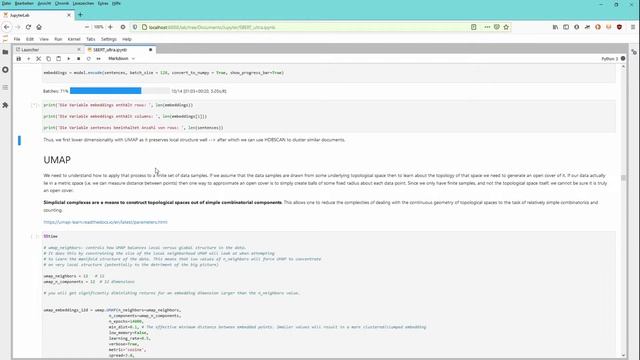Save the notebook with the save icon
Screen dimensions: 640x360
coord(18,59)
